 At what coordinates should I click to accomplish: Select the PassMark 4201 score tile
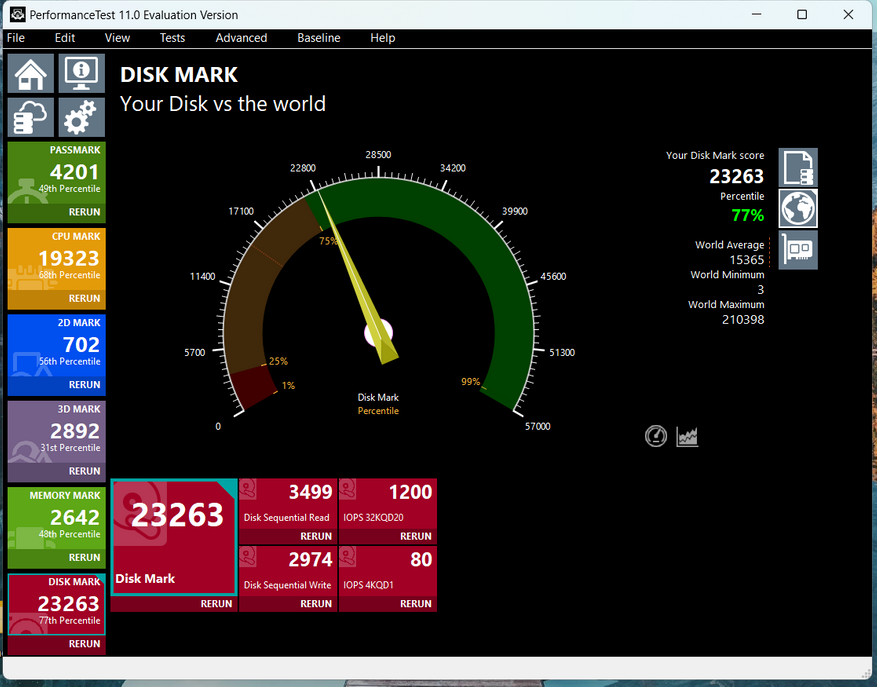click(x=56, y=173)
